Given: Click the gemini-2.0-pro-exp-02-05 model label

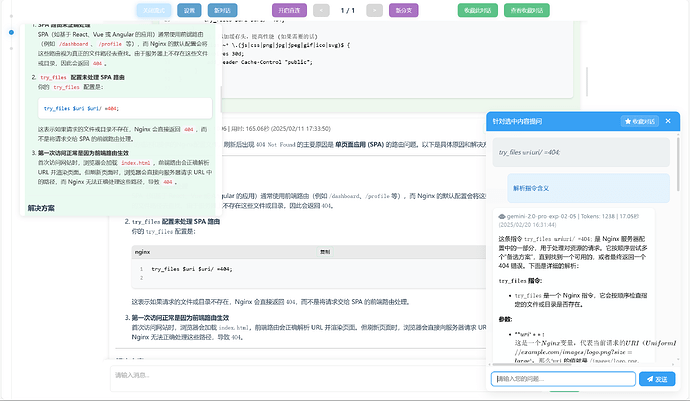Looking at the screenshot, I should (x=542, y=216).
